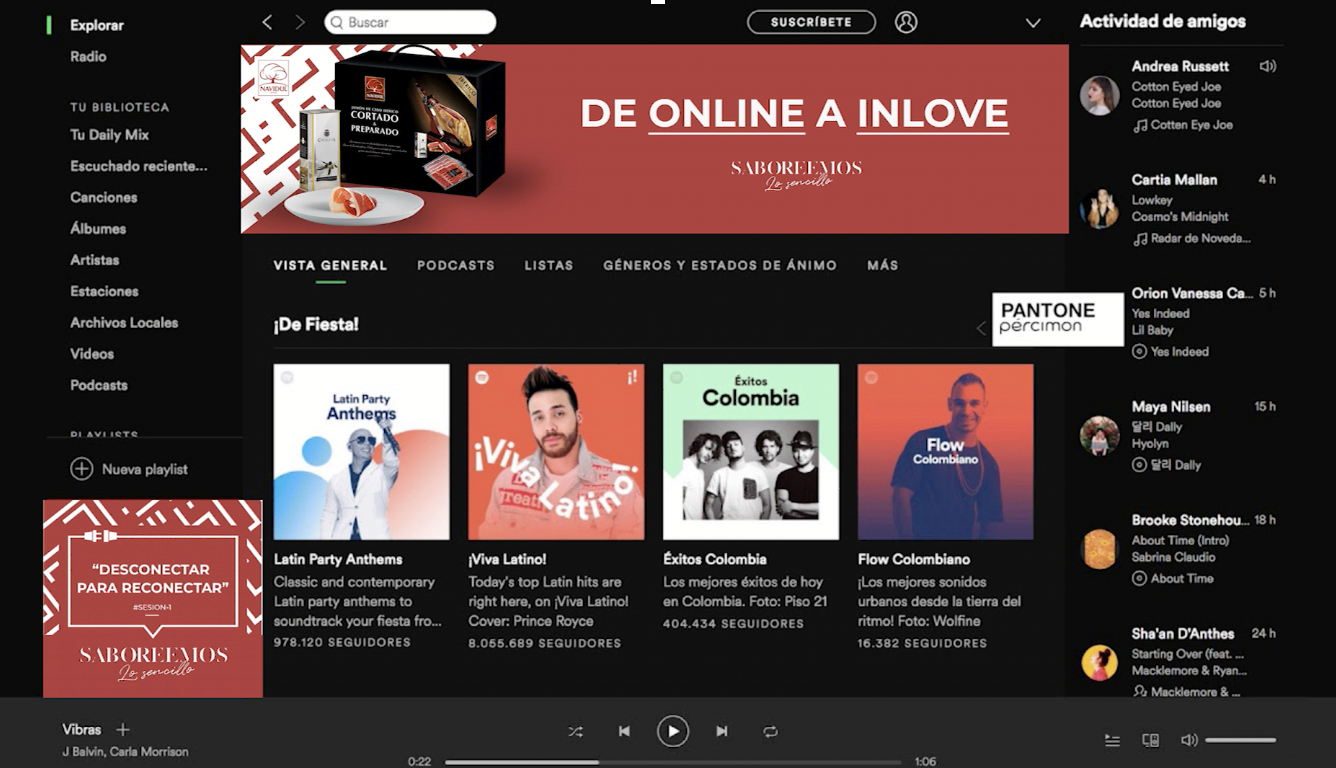
Task: Open the connect to device icon
Action: 1151,740
